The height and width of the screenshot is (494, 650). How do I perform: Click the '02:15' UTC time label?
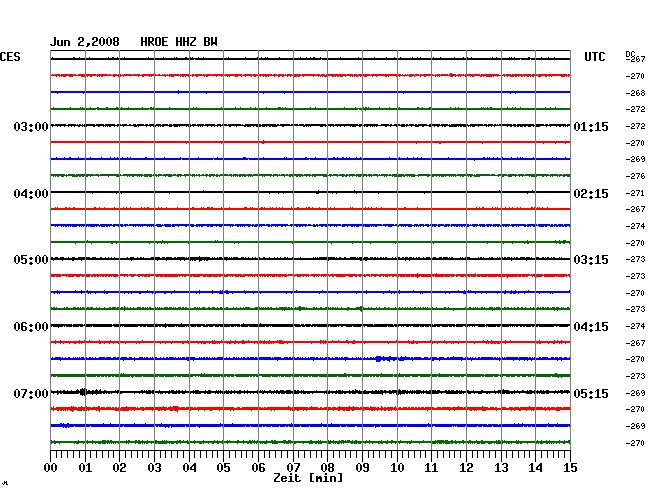coord(591,194)
